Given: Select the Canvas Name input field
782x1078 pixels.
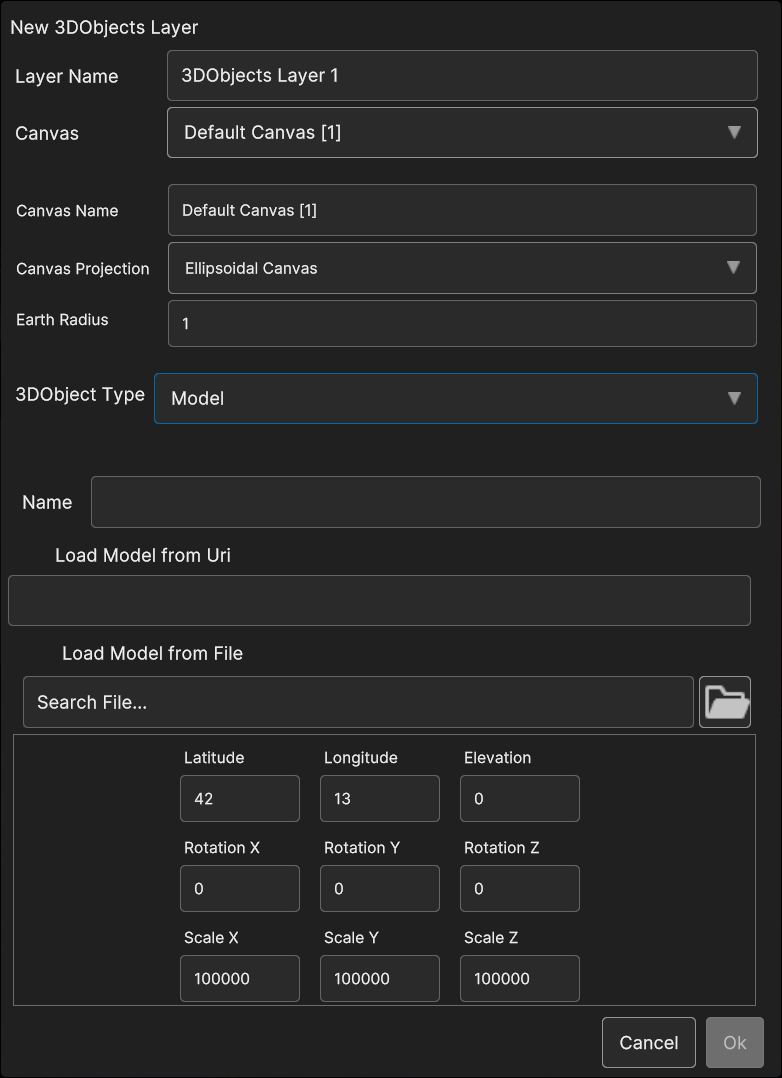Looking at the screenshot, I should tap(461, 210).
